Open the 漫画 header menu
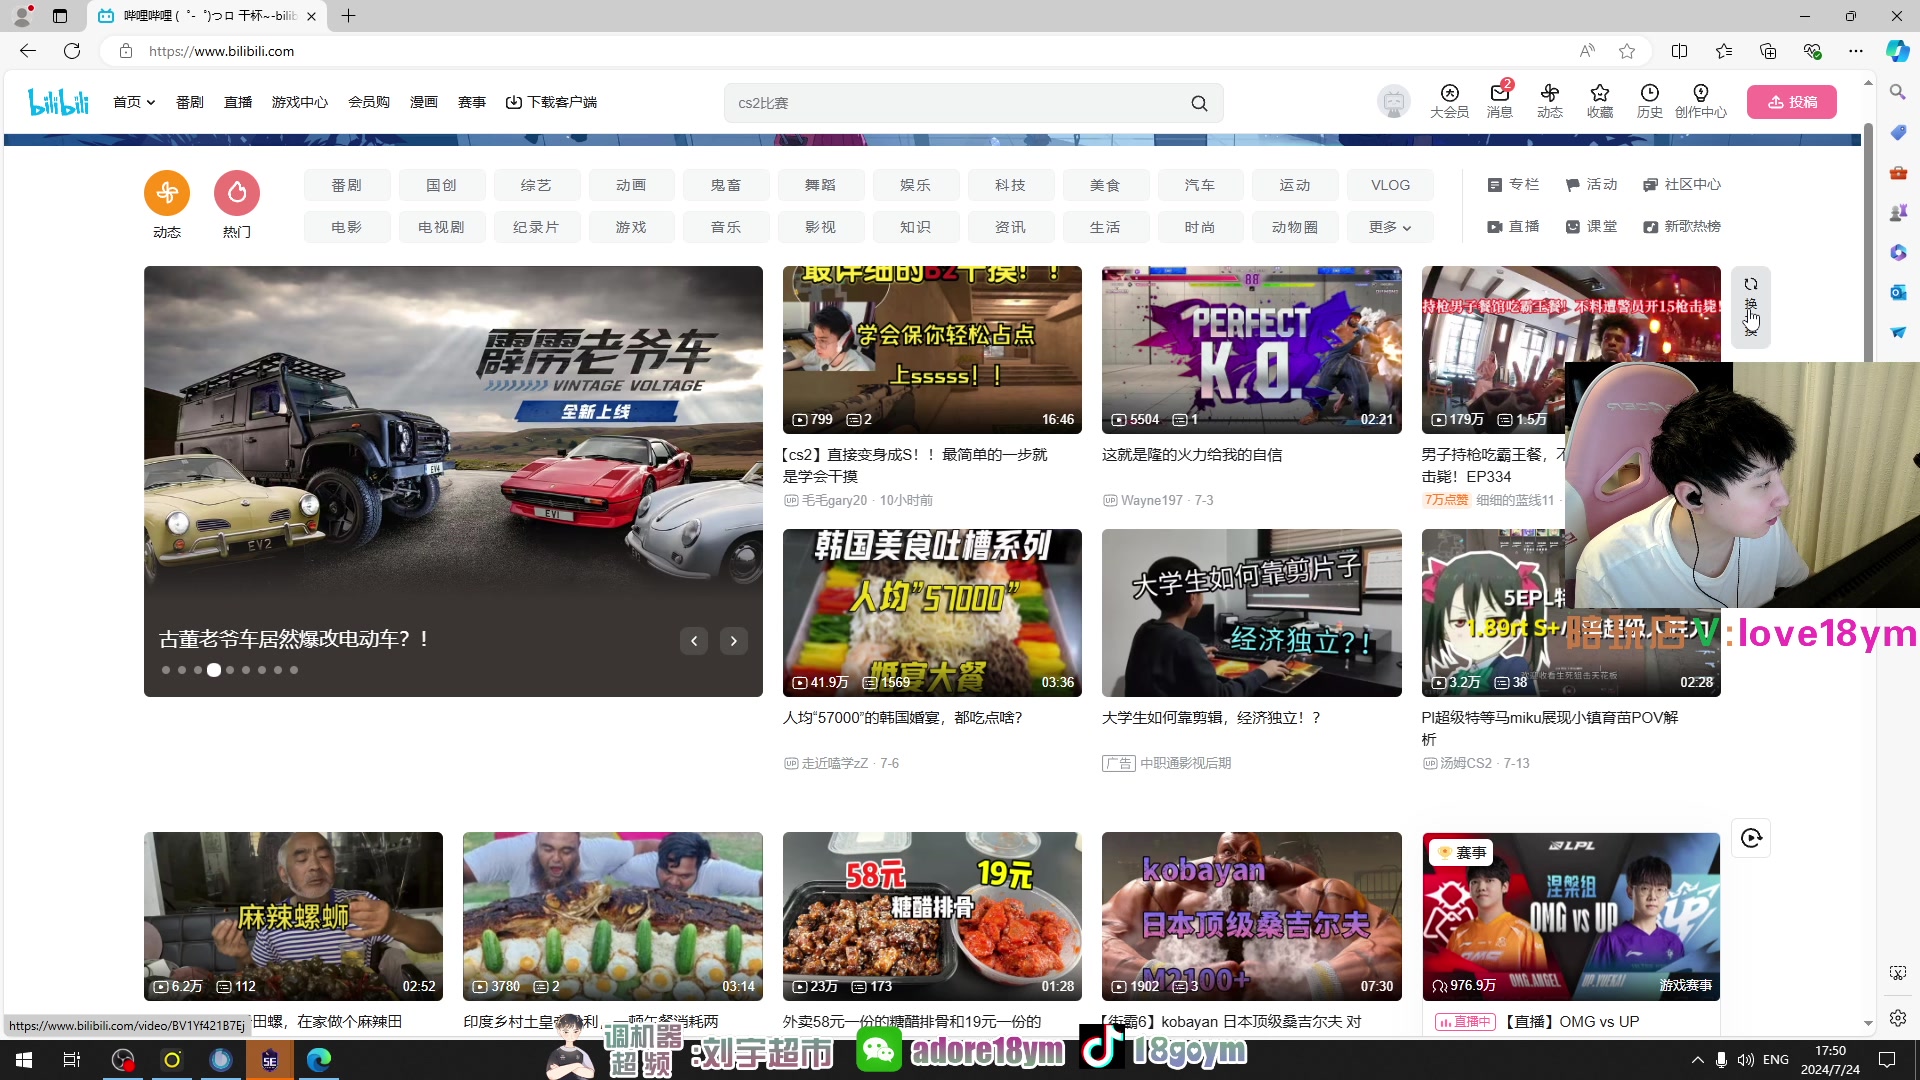The height and width of the screenshot is (1080, 1920). (x=424, y=102)
